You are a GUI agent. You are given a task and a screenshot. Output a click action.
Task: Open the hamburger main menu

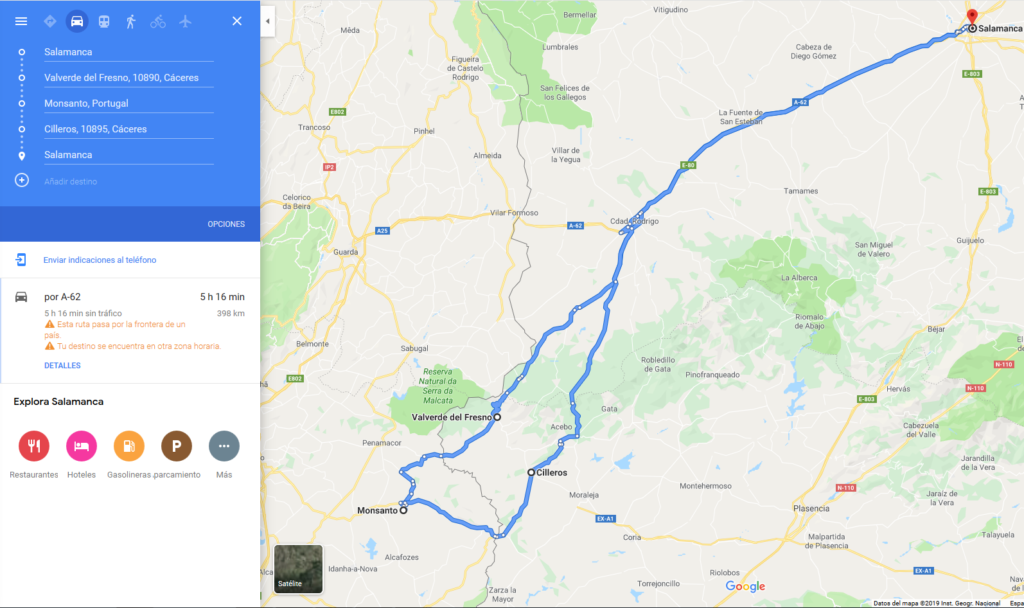(x=21, y=22)
